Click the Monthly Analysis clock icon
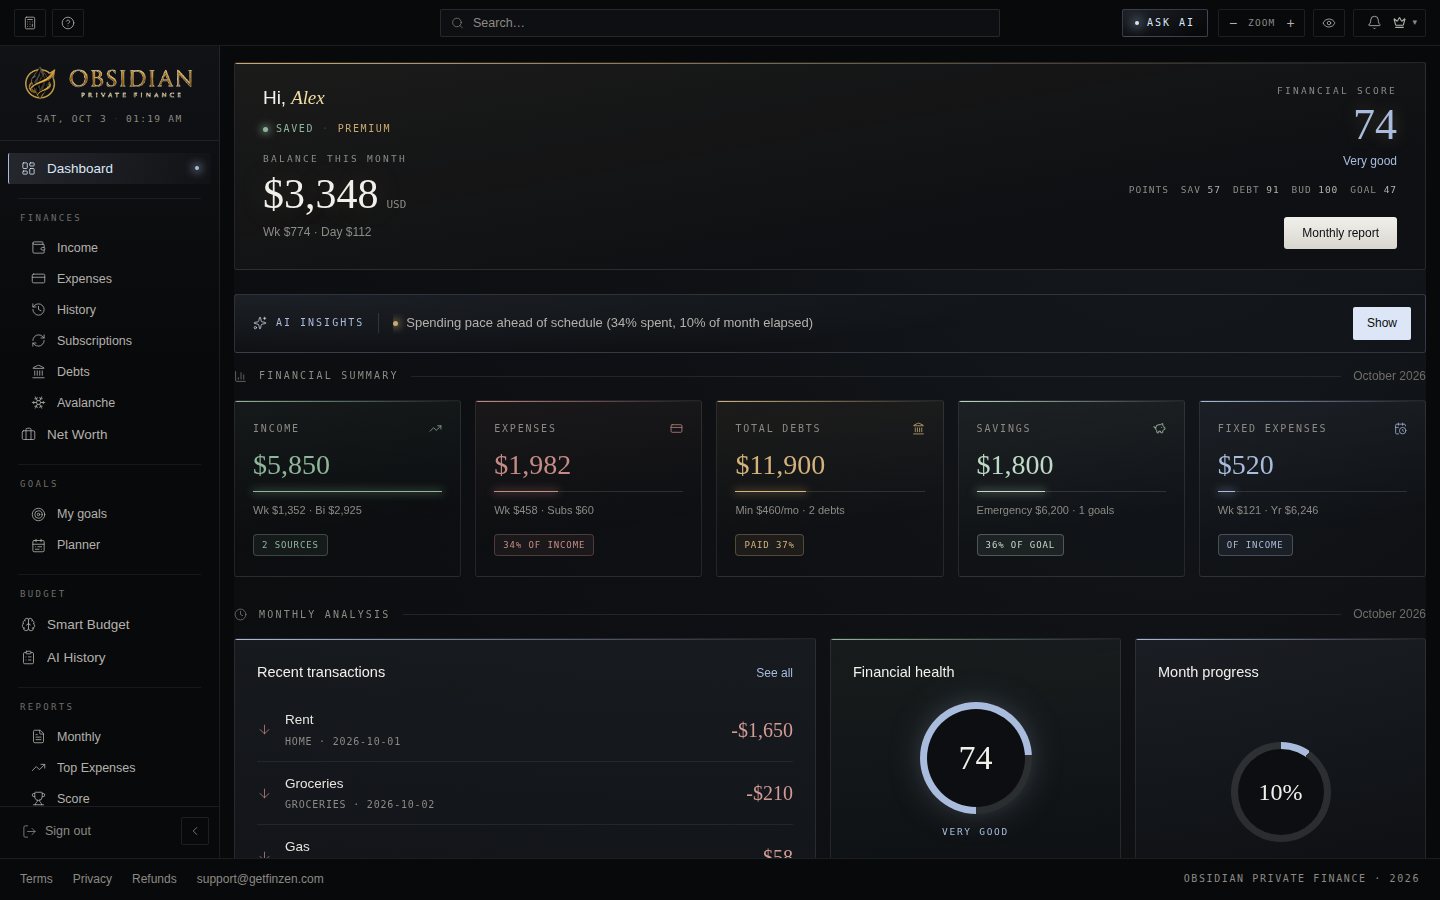This screenshot has height=900, width=1440. pyautogui.click(x=240, y=614)
